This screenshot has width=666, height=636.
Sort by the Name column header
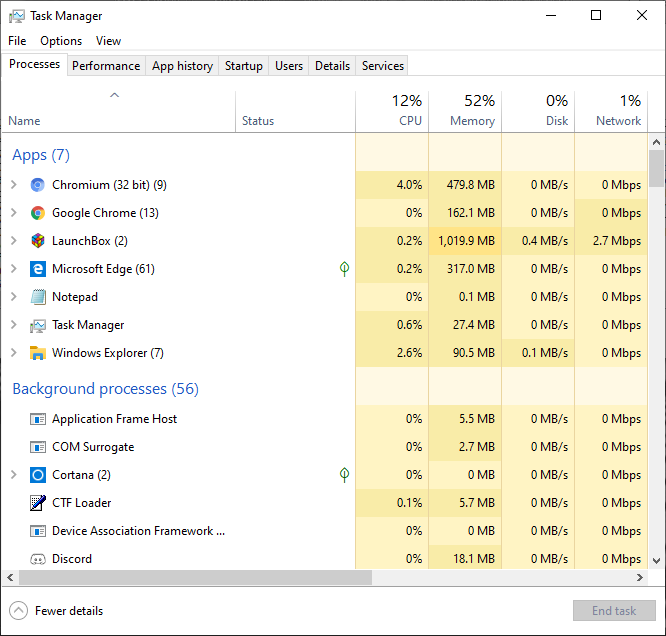(119, 111)
